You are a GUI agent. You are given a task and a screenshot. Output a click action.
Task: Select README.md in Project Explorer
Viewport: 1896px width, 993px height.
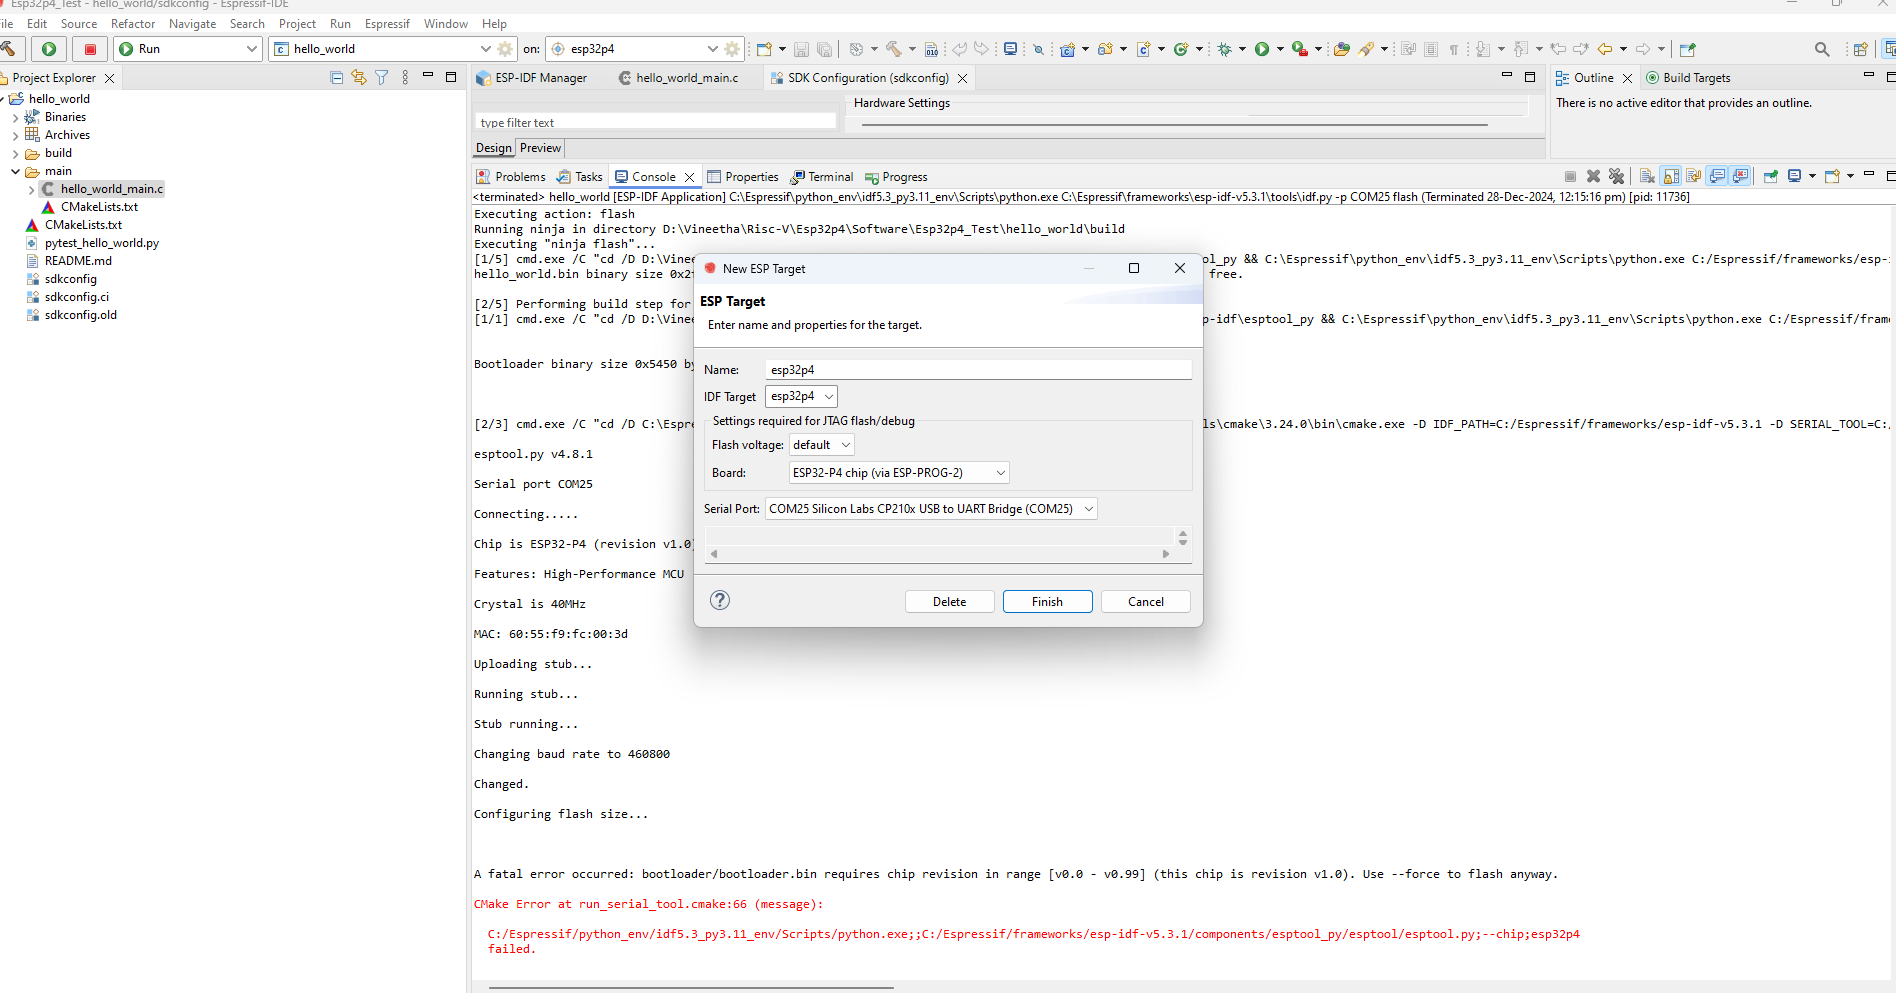click(x=78, y=261)
